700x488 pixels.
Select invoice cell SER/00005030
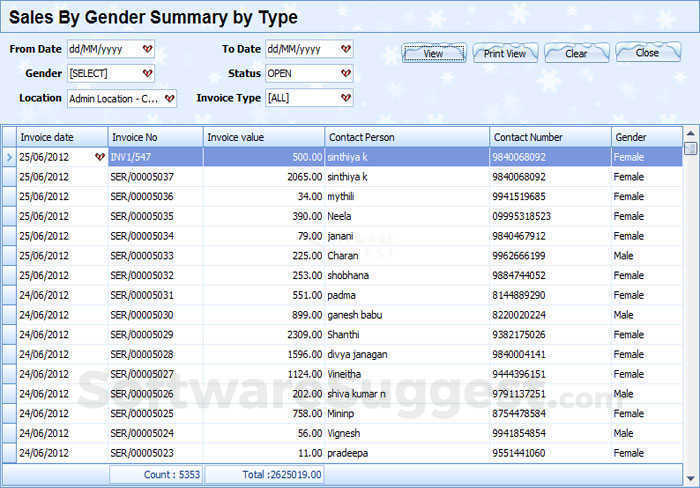point(156,315)
